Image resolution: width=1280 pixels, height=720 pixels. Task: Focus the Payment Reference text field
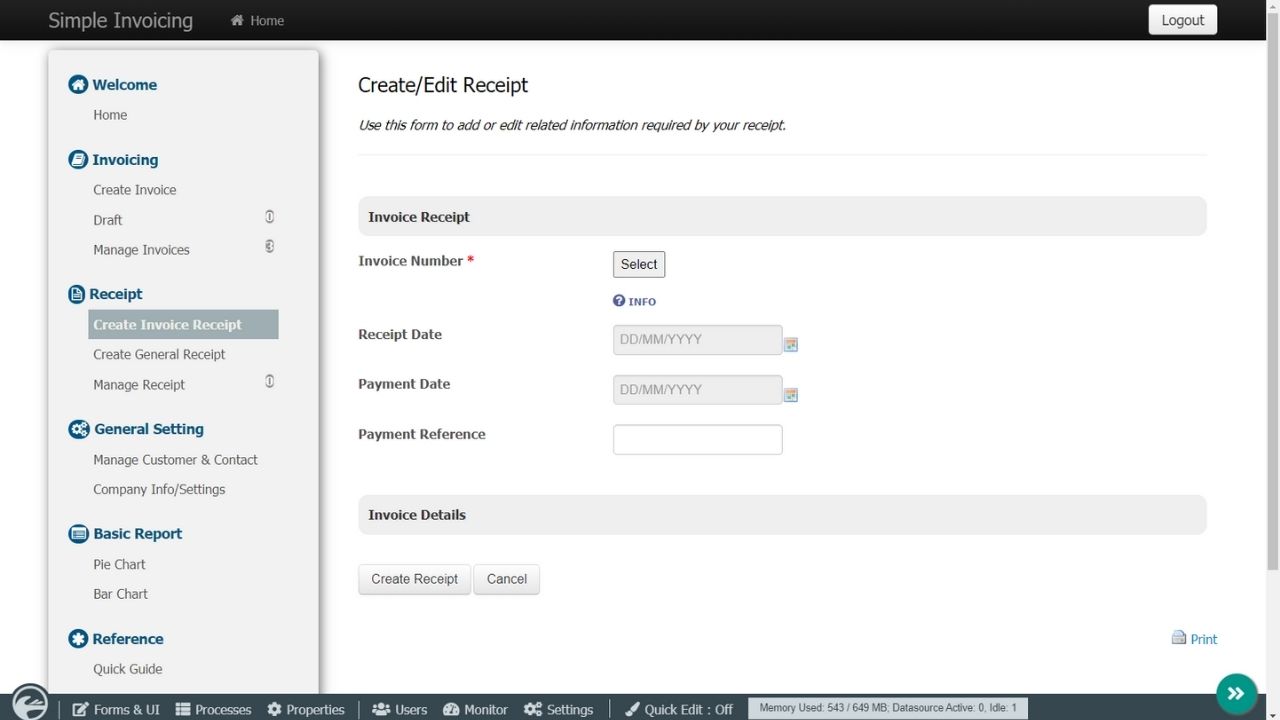click(697, 440)
